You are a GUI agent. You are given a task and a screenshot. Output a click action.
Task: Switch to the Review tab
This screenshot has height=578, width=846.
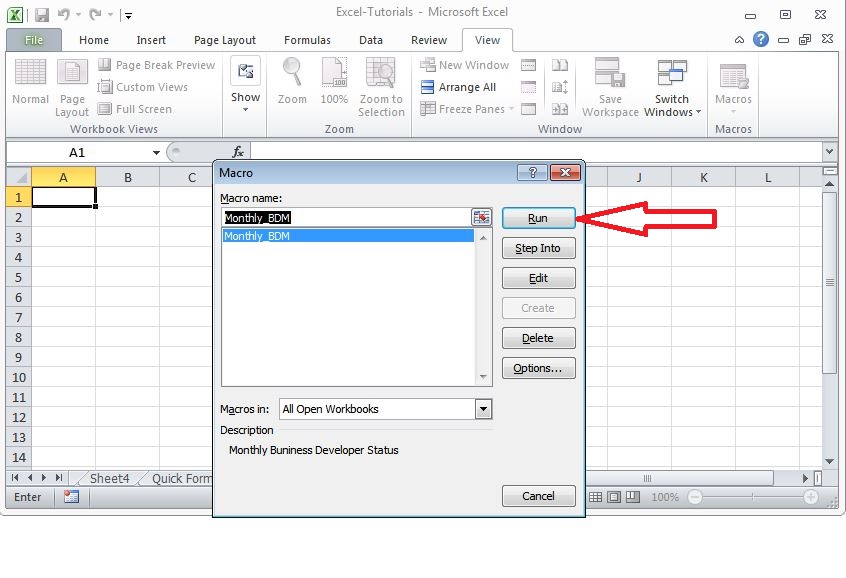click(x=429, y=40)
